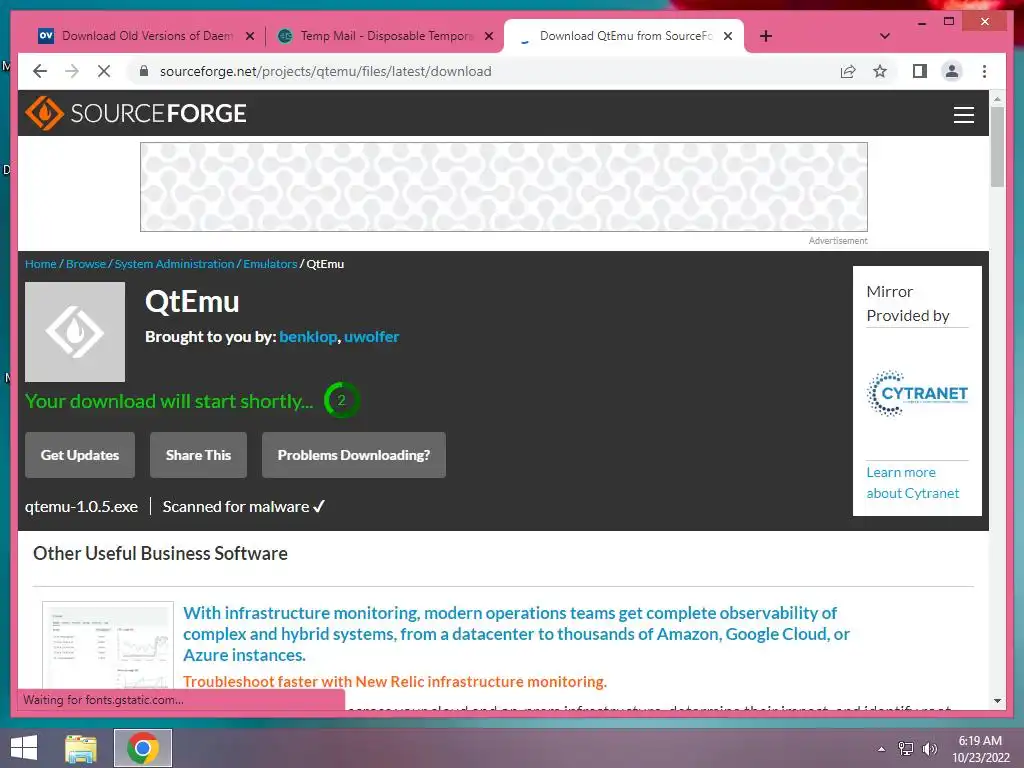Click the Scanned for malware text
This screenshot has width=1024, height=768.
(244, 507)
